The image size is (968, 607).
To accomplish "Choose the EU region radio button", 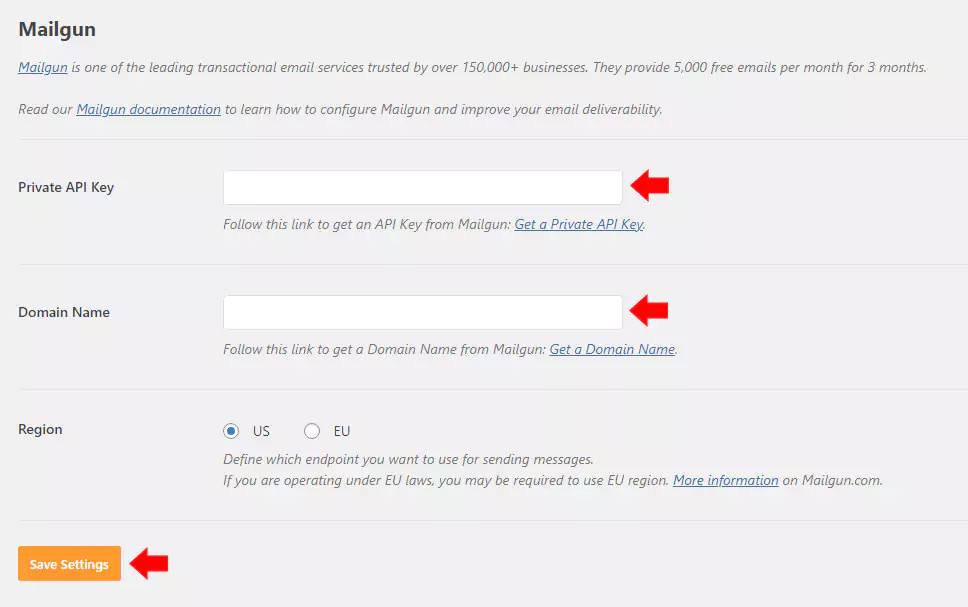I will tap(312, 431).
